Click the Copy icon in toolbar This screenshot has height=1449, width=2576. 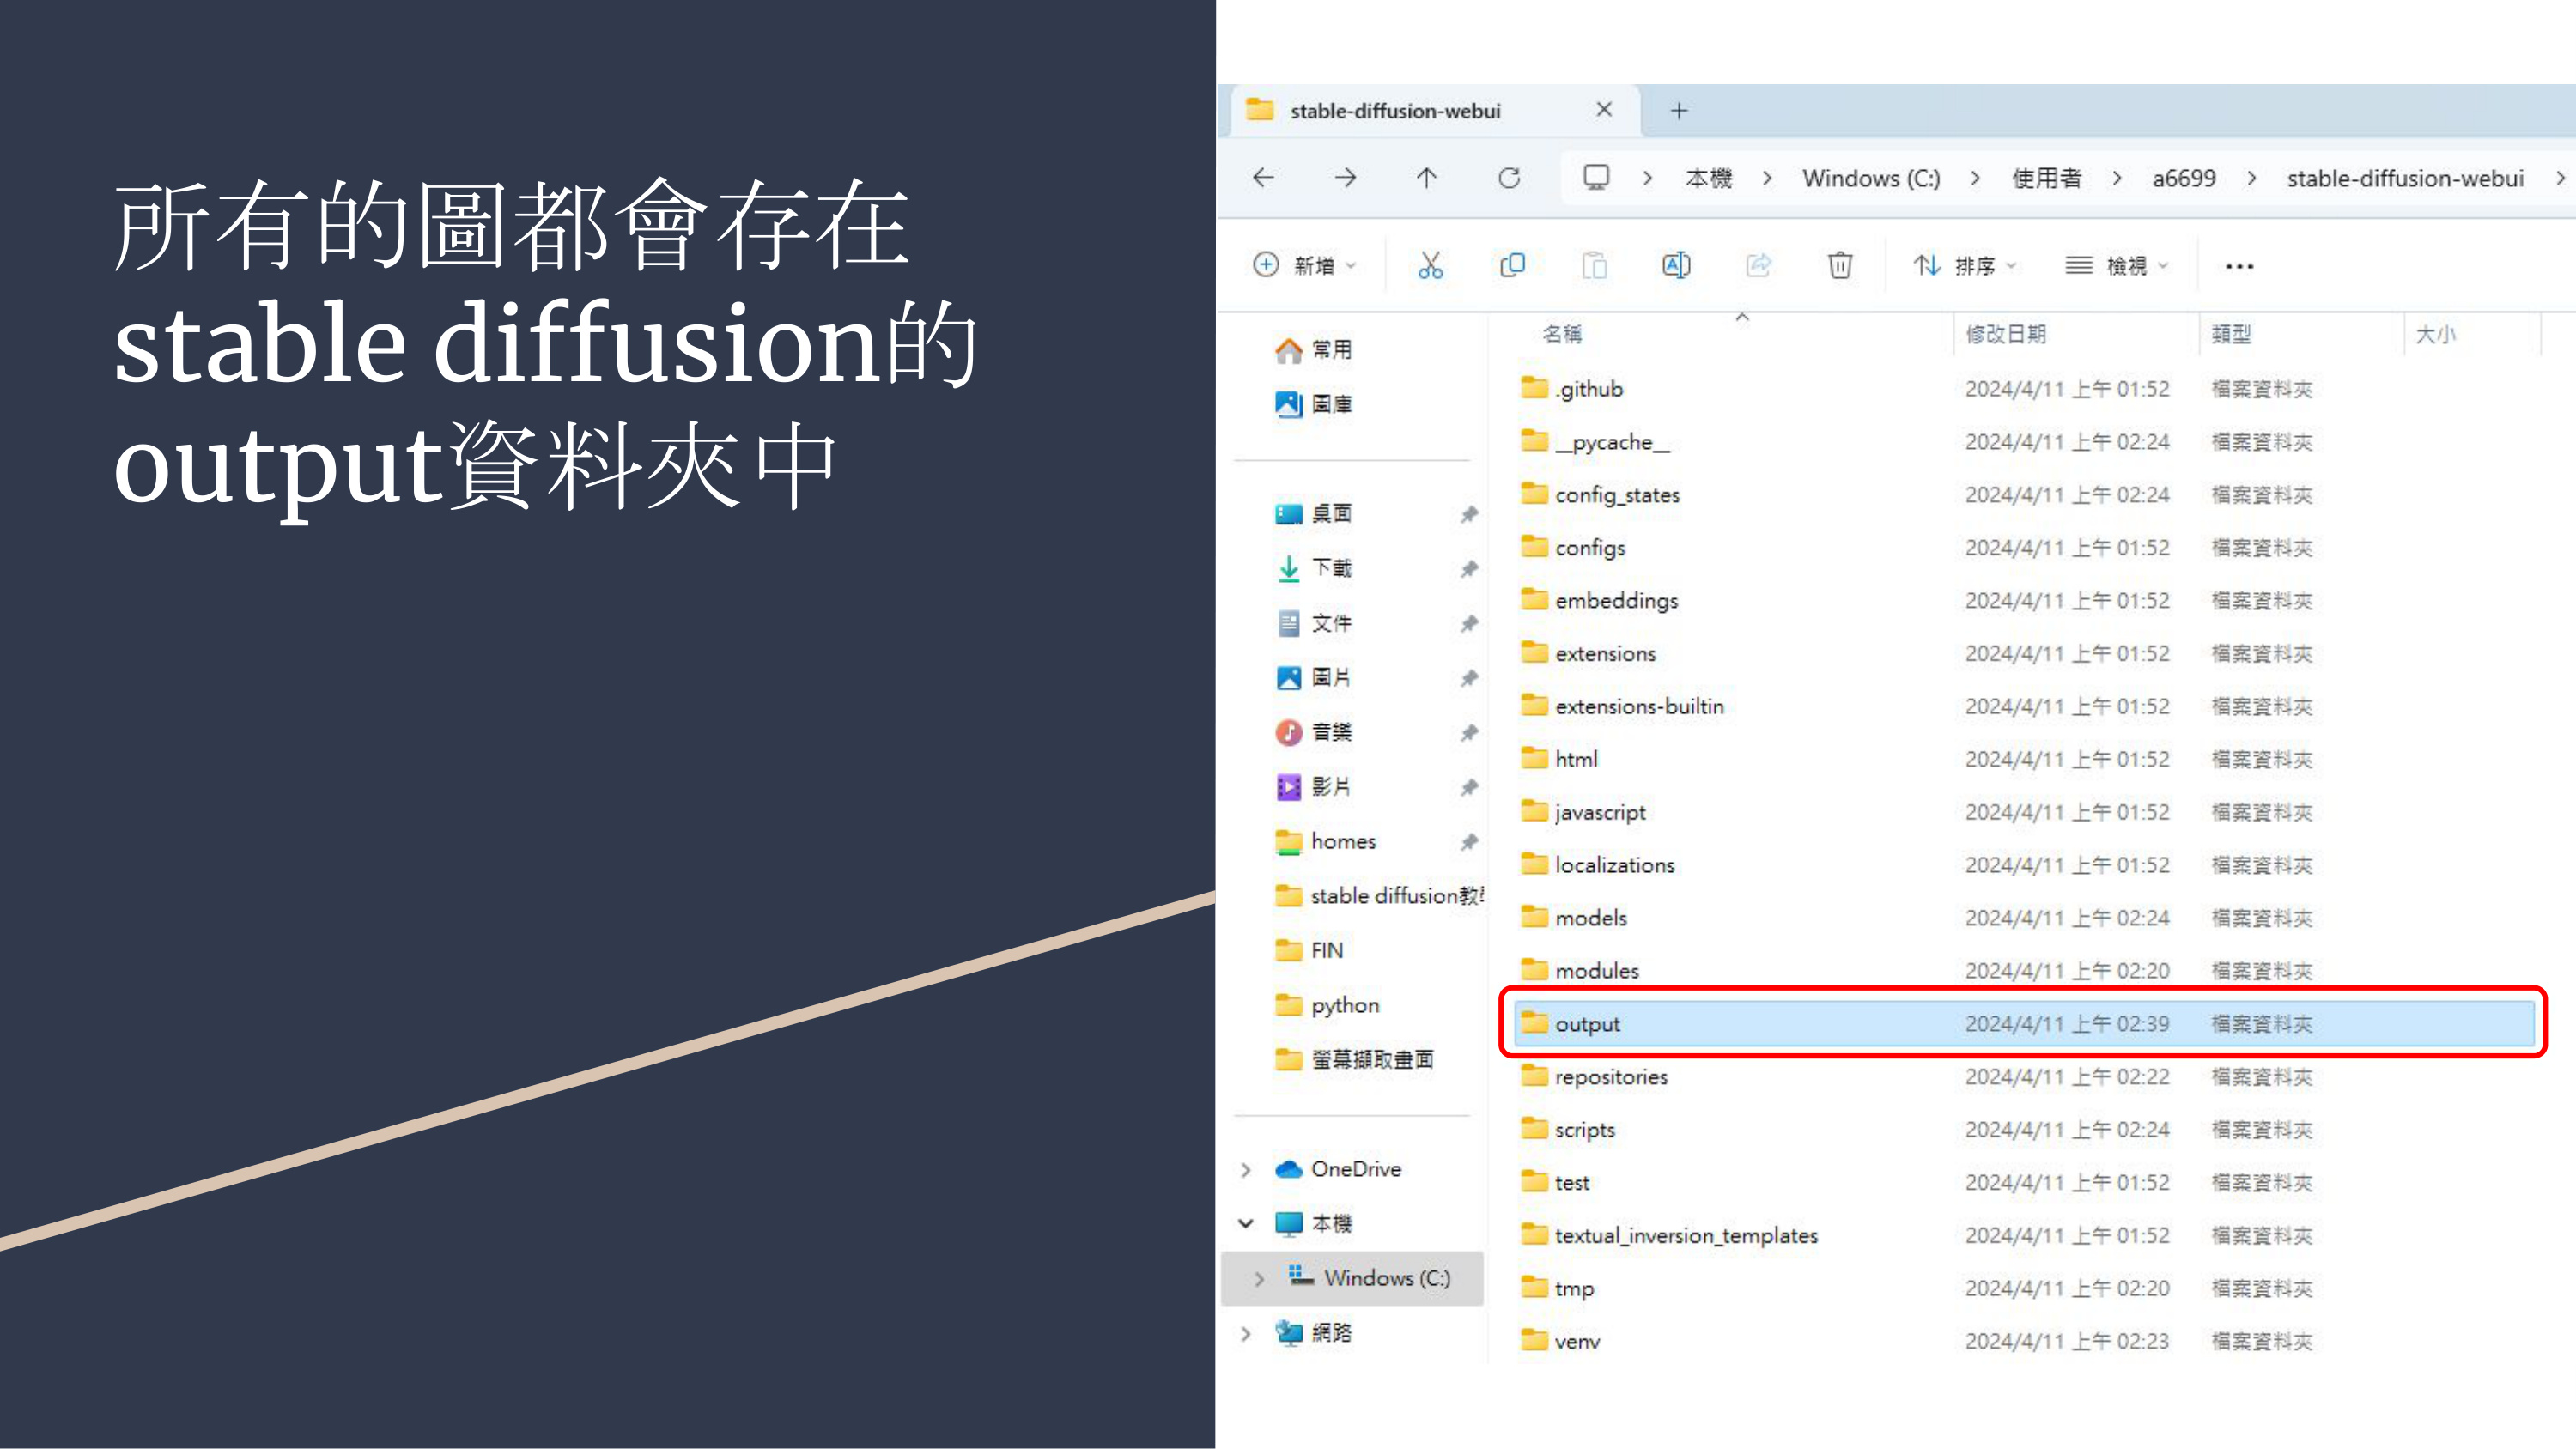coord(1513,265)
